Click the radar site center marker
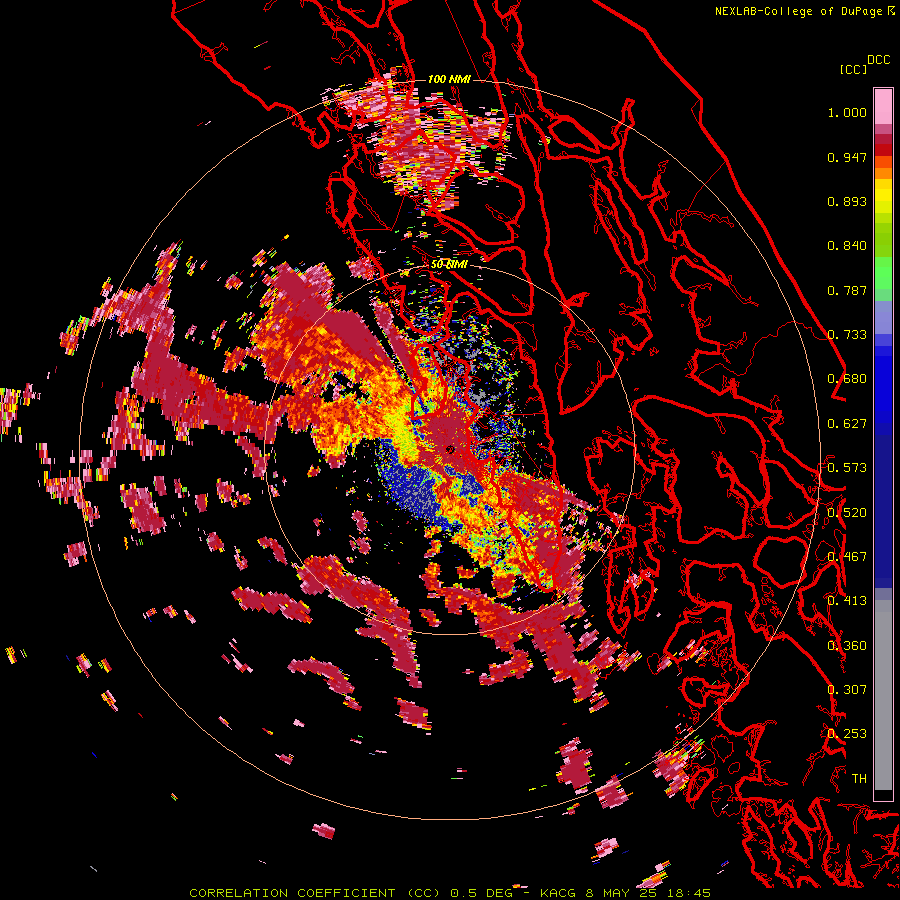The image size is (900, 900). [x=450, y=449]
